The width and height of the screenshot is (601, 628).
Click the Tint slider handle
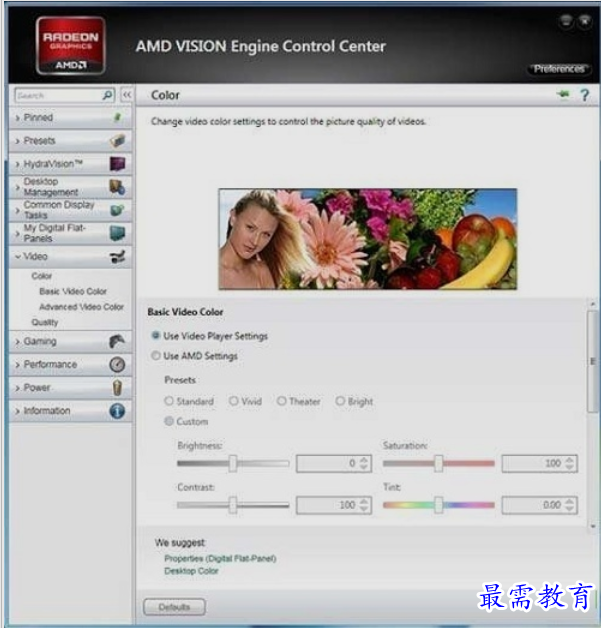[438, 505]
